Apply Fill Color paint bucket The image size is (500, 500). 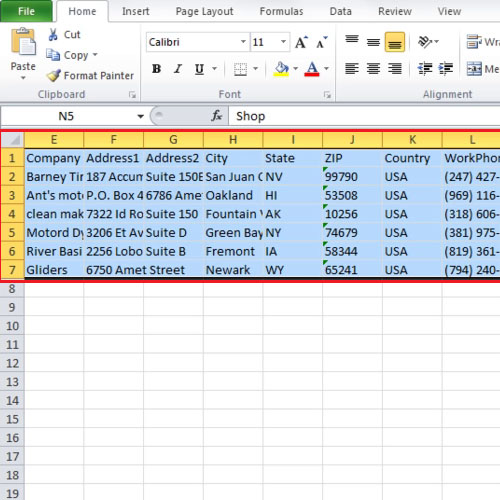pos(281,69)
